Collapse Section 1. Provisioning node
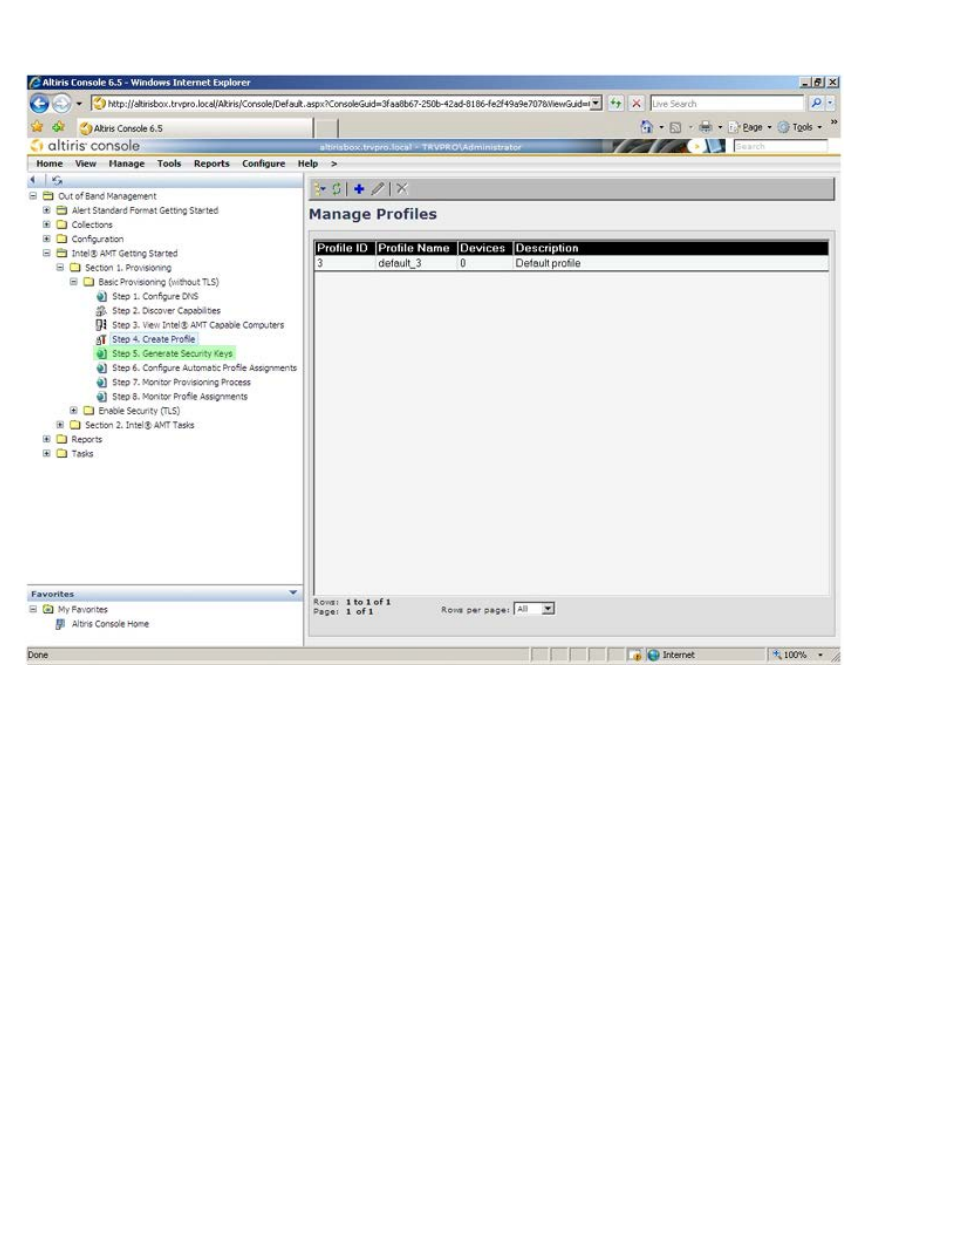 [60, 268]
